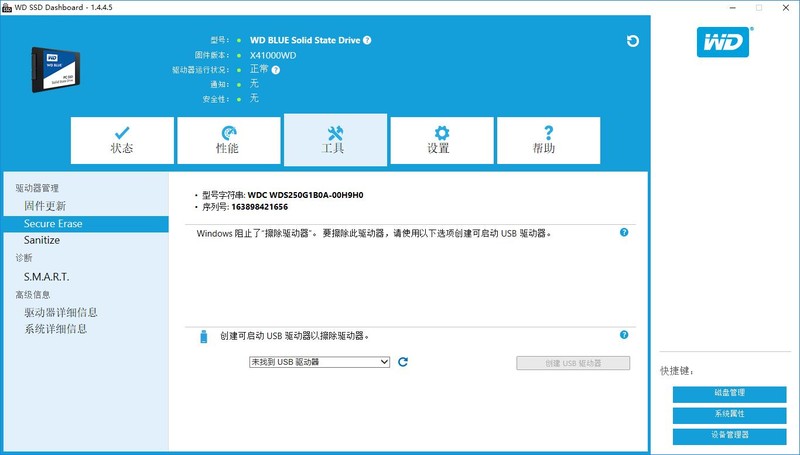Viewport: 800px width, 455px height.
Task: Minimize the WD SSD Dashboard window
Action: point(733,8)
